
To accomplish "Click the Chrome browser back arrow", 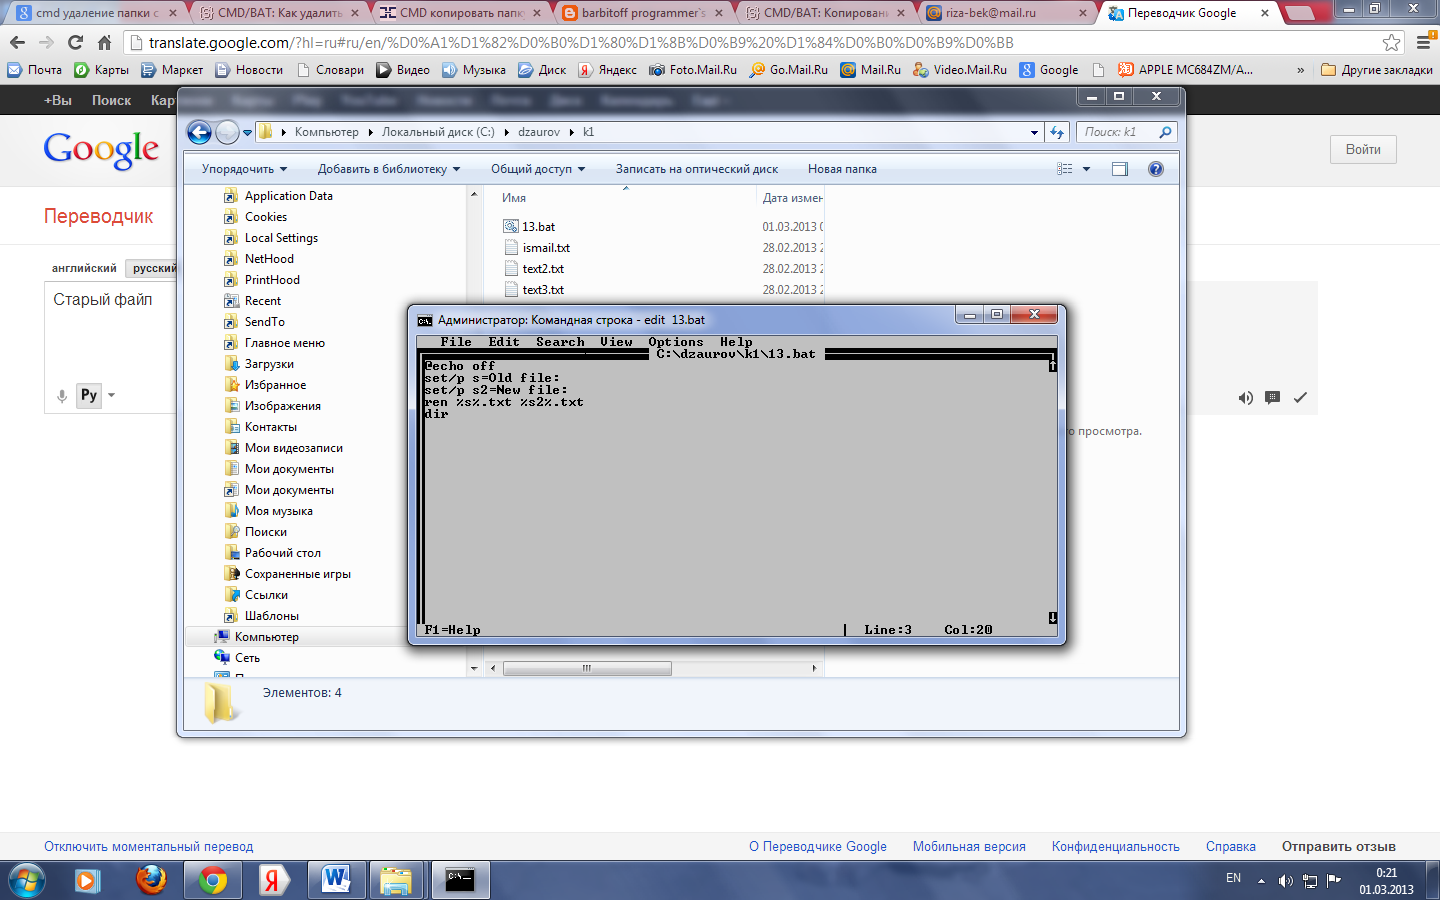I will tap(17, 43).
